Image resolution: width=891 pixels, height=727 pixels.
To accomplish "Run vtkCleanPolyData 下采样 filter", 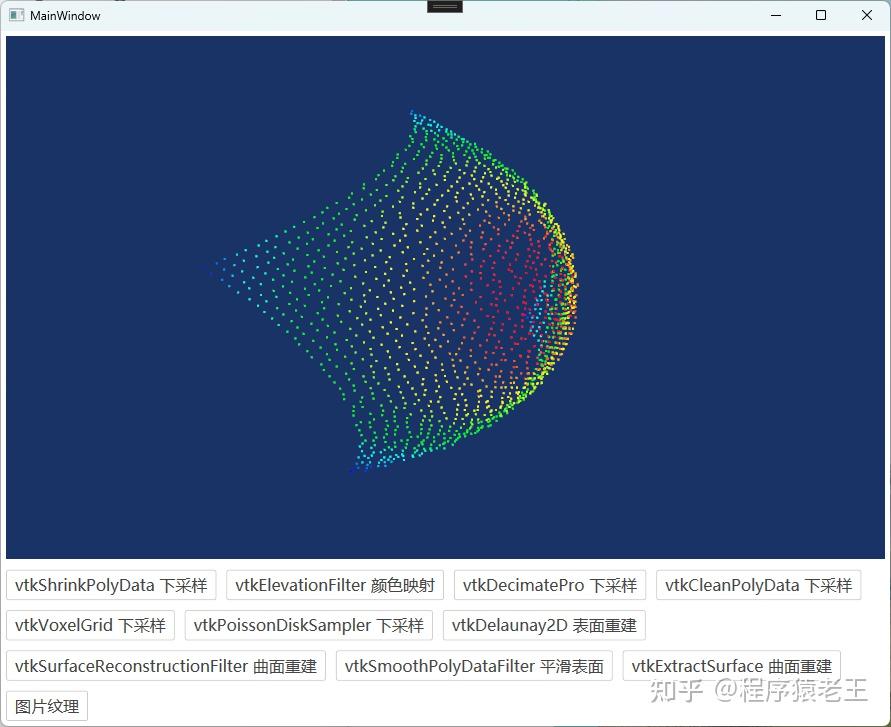I will (758, 586).
